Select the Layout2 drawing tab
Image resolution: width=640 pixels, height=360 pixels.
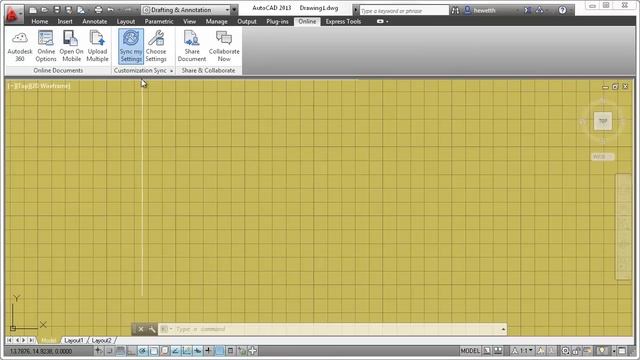tap(101, 340)
